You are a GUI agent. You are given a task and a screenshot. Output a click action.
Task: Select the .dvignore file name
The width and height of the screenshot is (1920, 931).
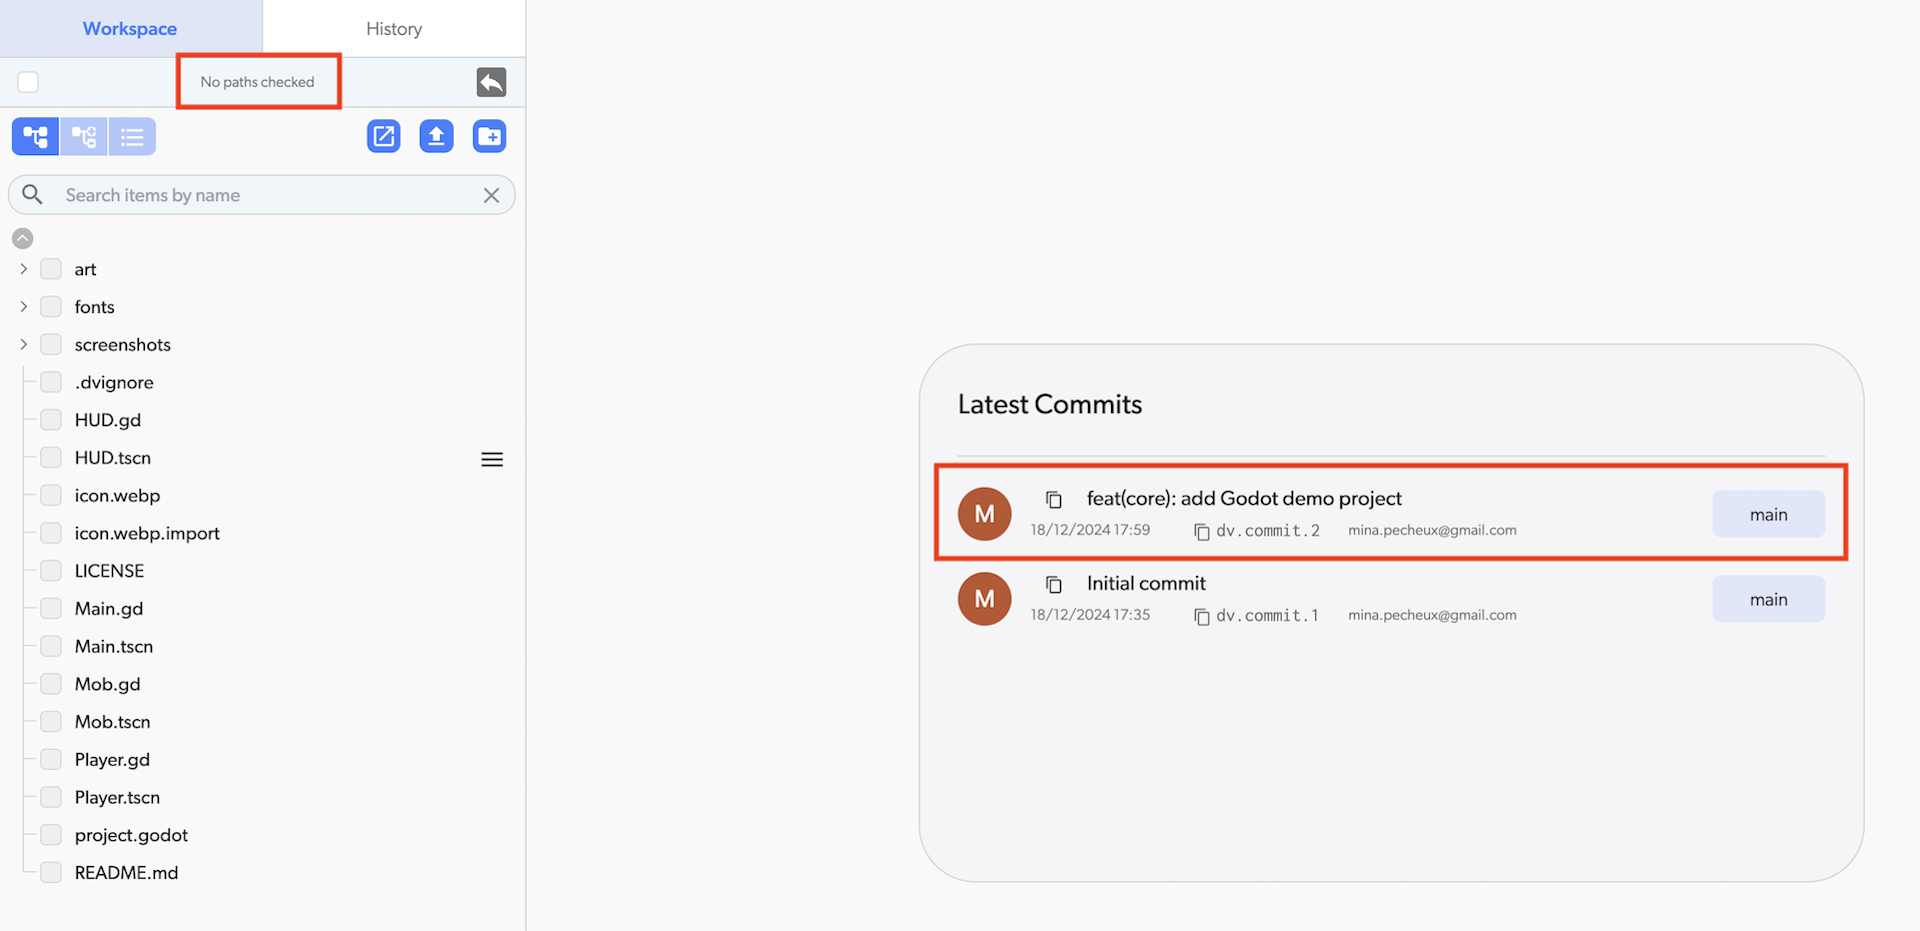[114, 382]
